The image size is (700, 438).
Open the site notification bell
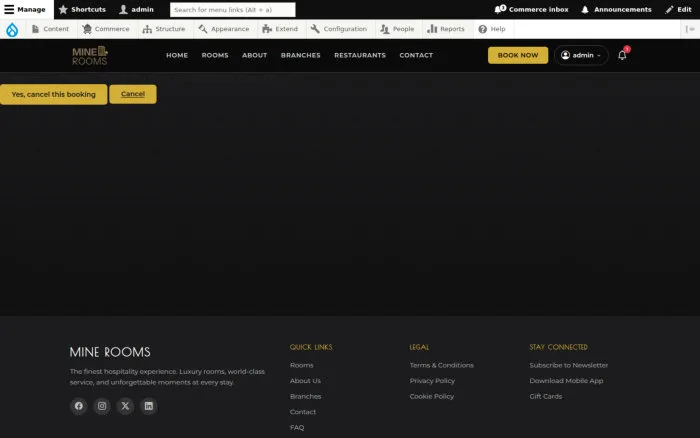pyautogui.click(x=622, y=55)
